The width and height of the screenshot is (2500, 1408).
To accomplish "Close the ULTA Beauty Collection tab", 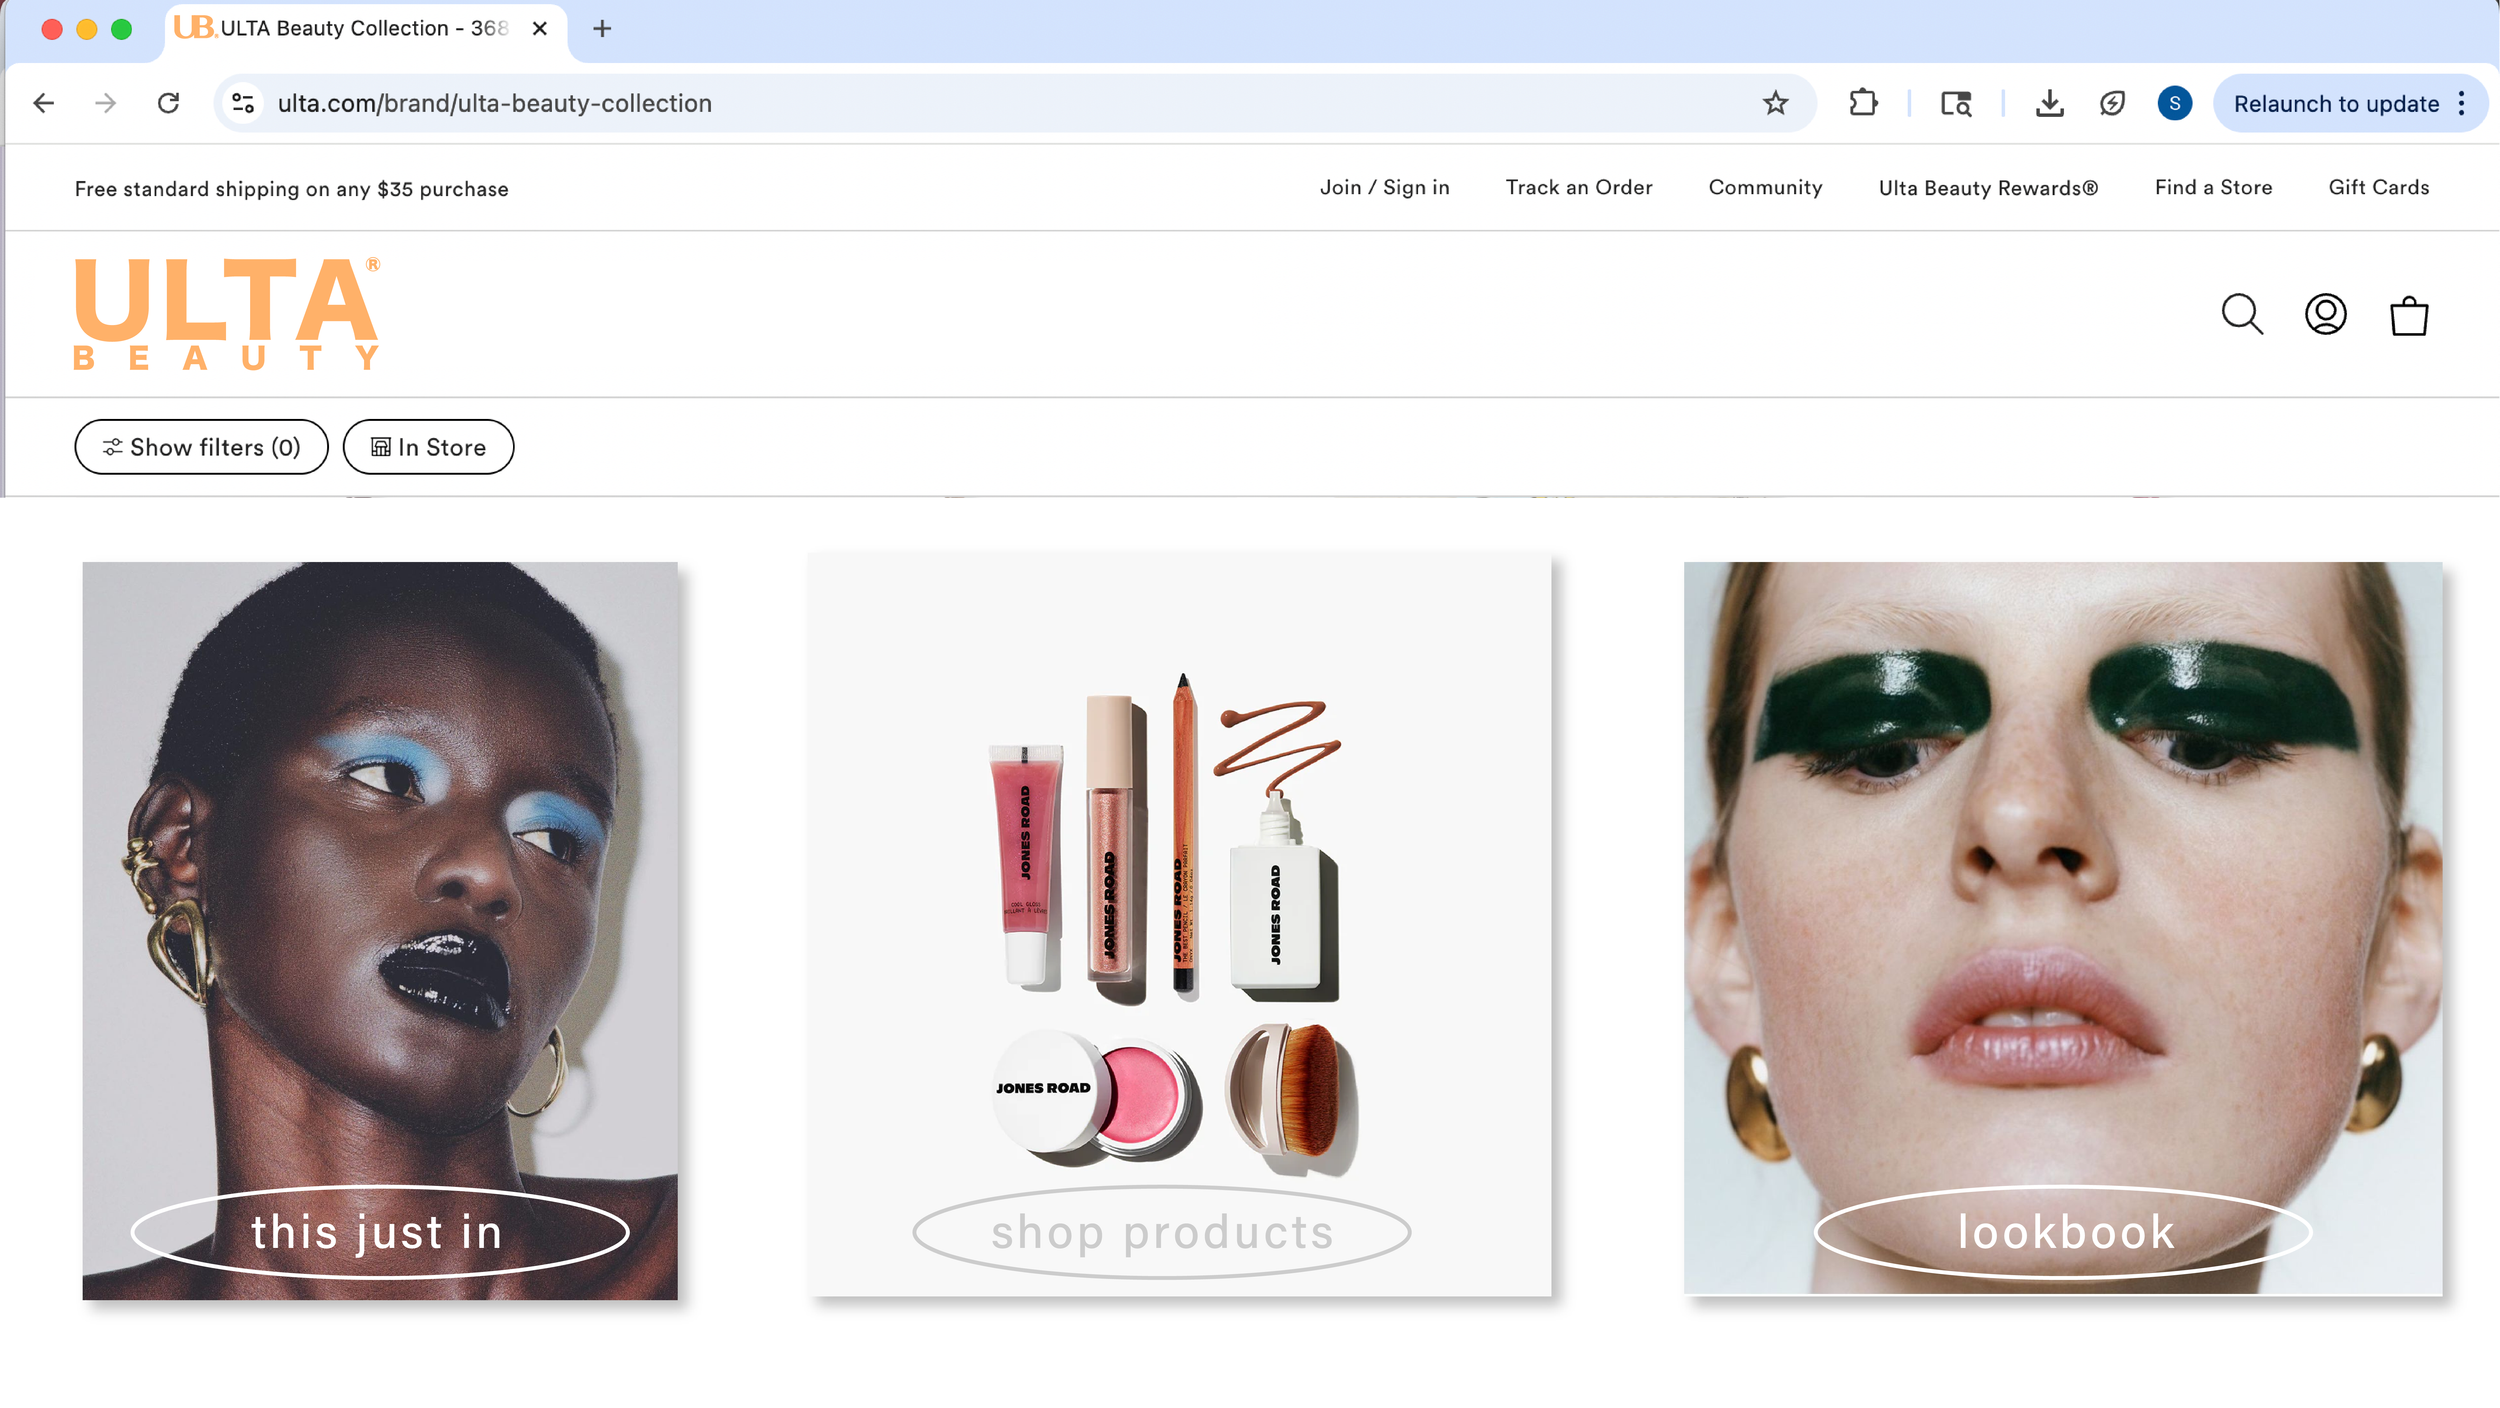I will (540, 29).
